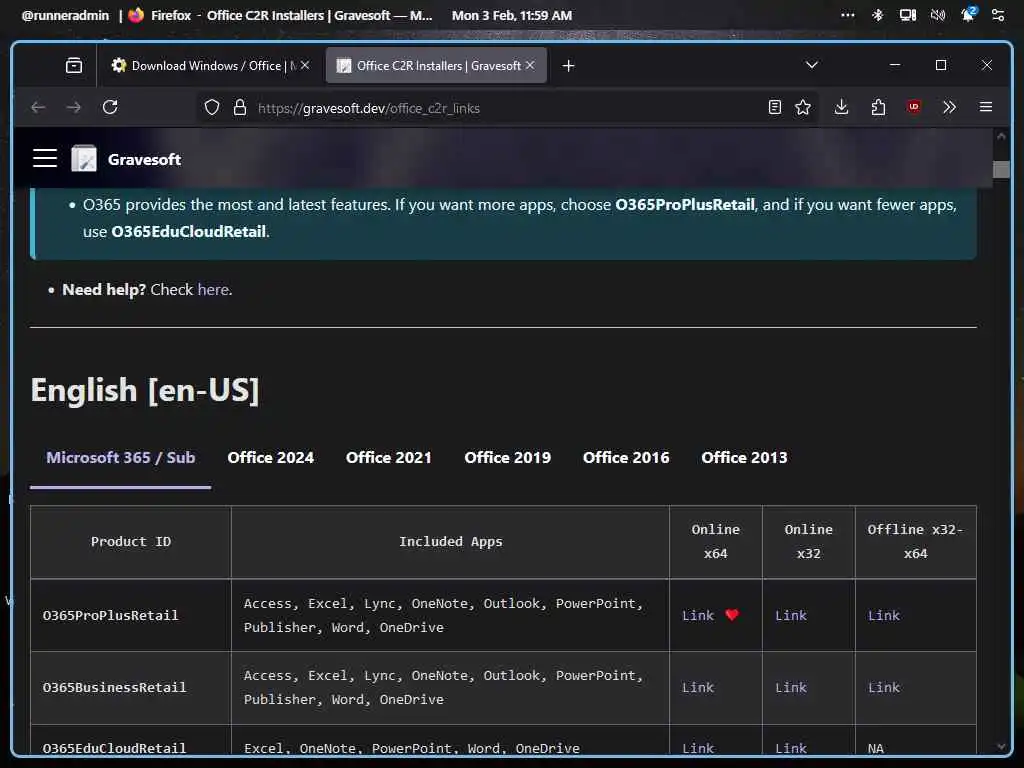
Task: Click the 'Online x64' column header
Action: (716, 541)
